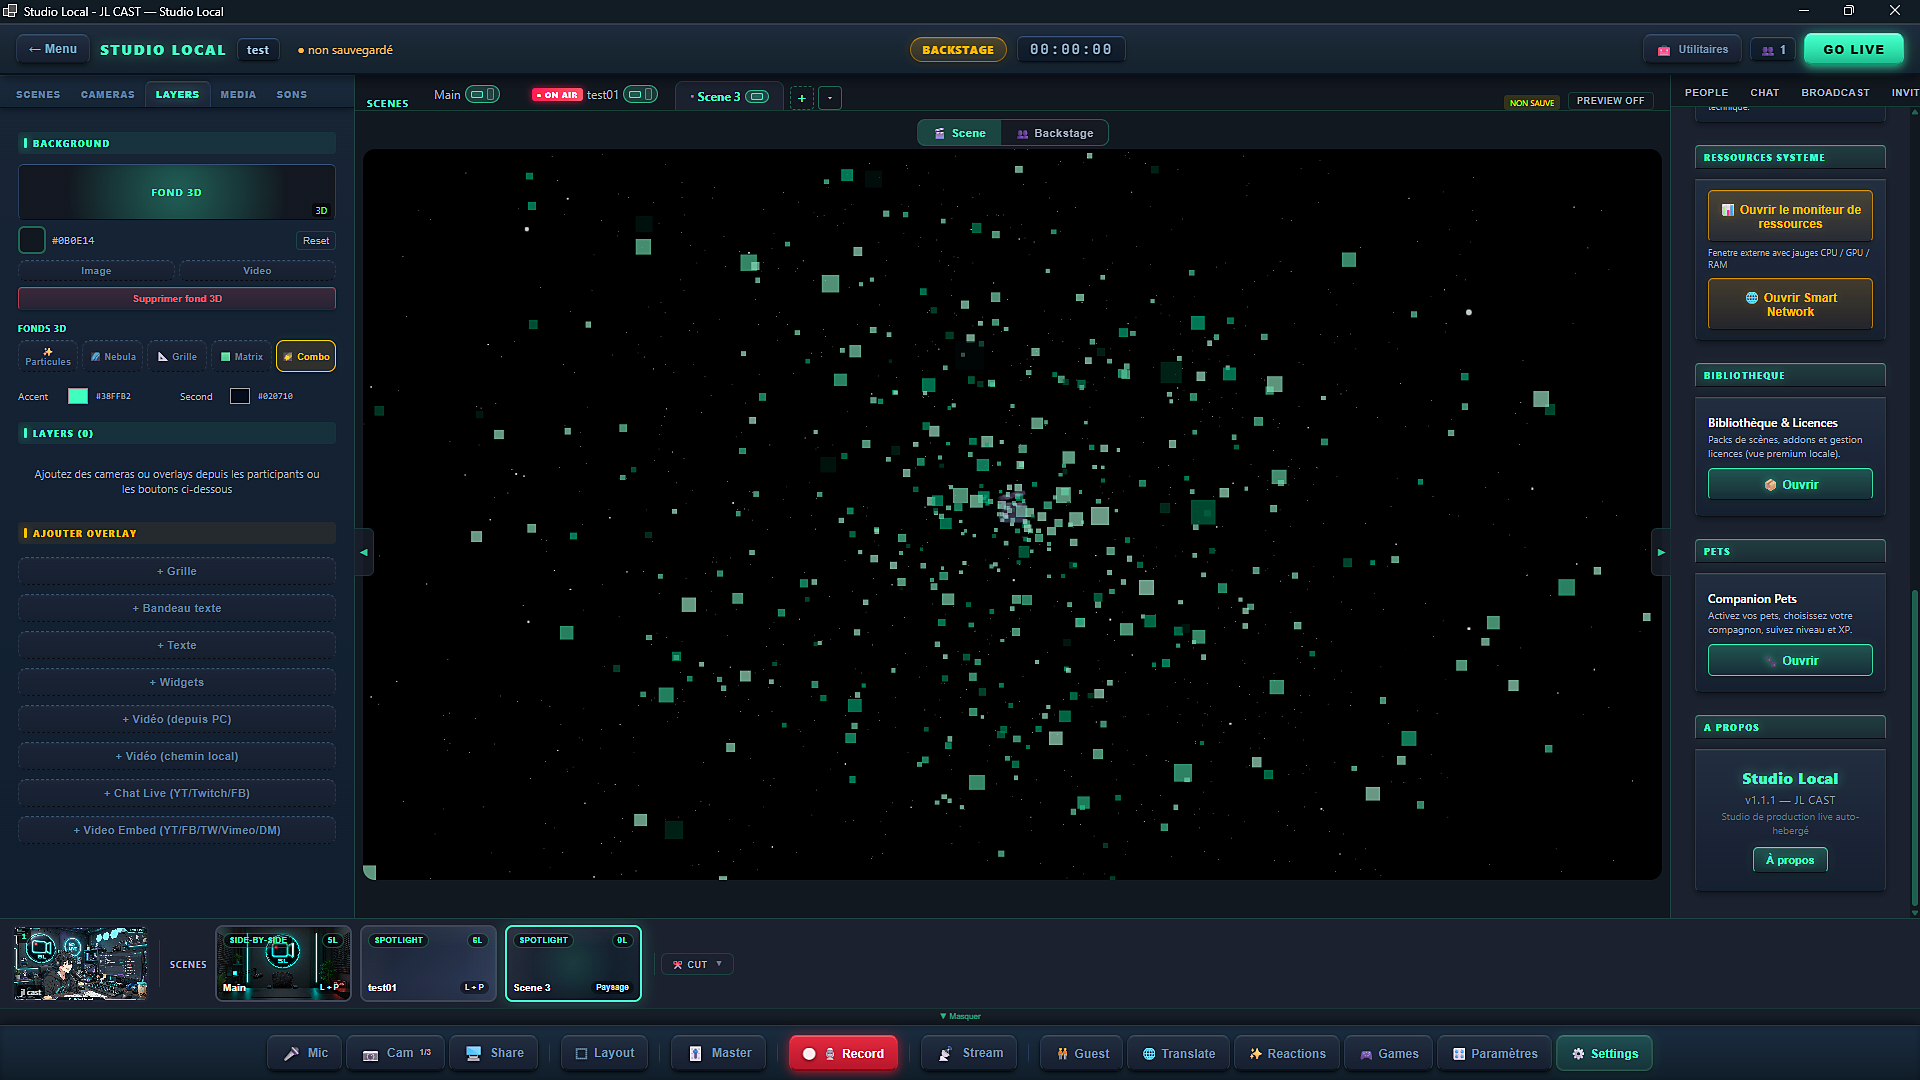The width and height of the screenshot is (1920, 1080).
Task: Open the Cam camera control
Action: (396, 1053)
